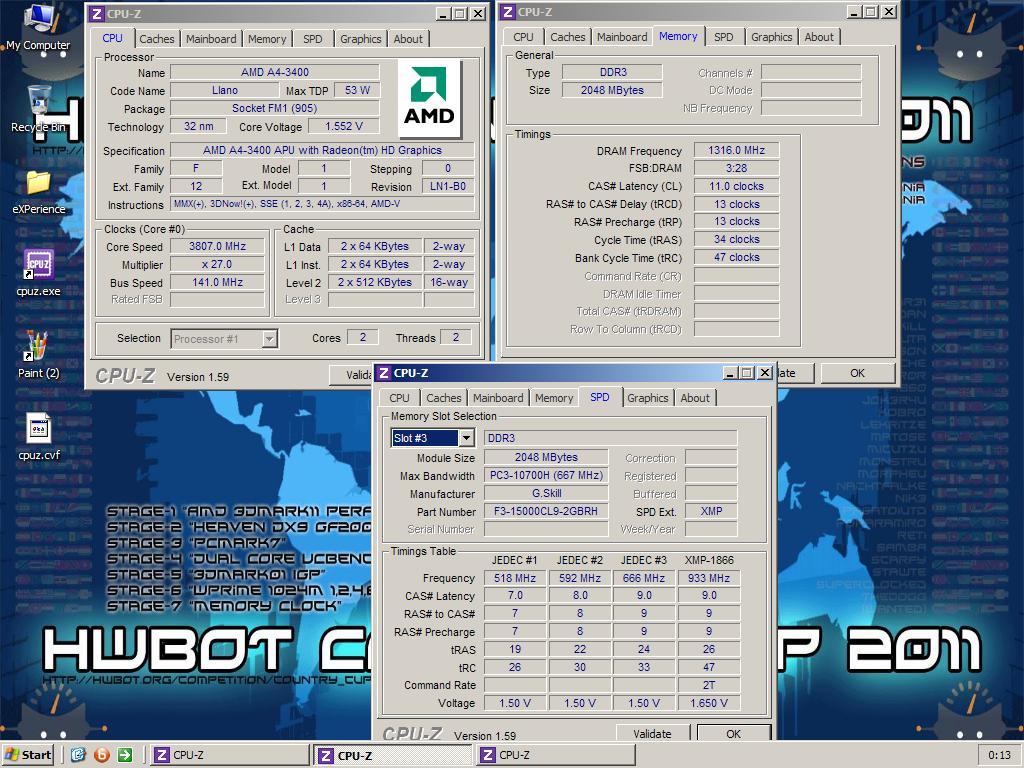The width and height of the screenshot is (1024, 768).
Task: Open About tab in Memory window
Action: [x=819, y=37]
